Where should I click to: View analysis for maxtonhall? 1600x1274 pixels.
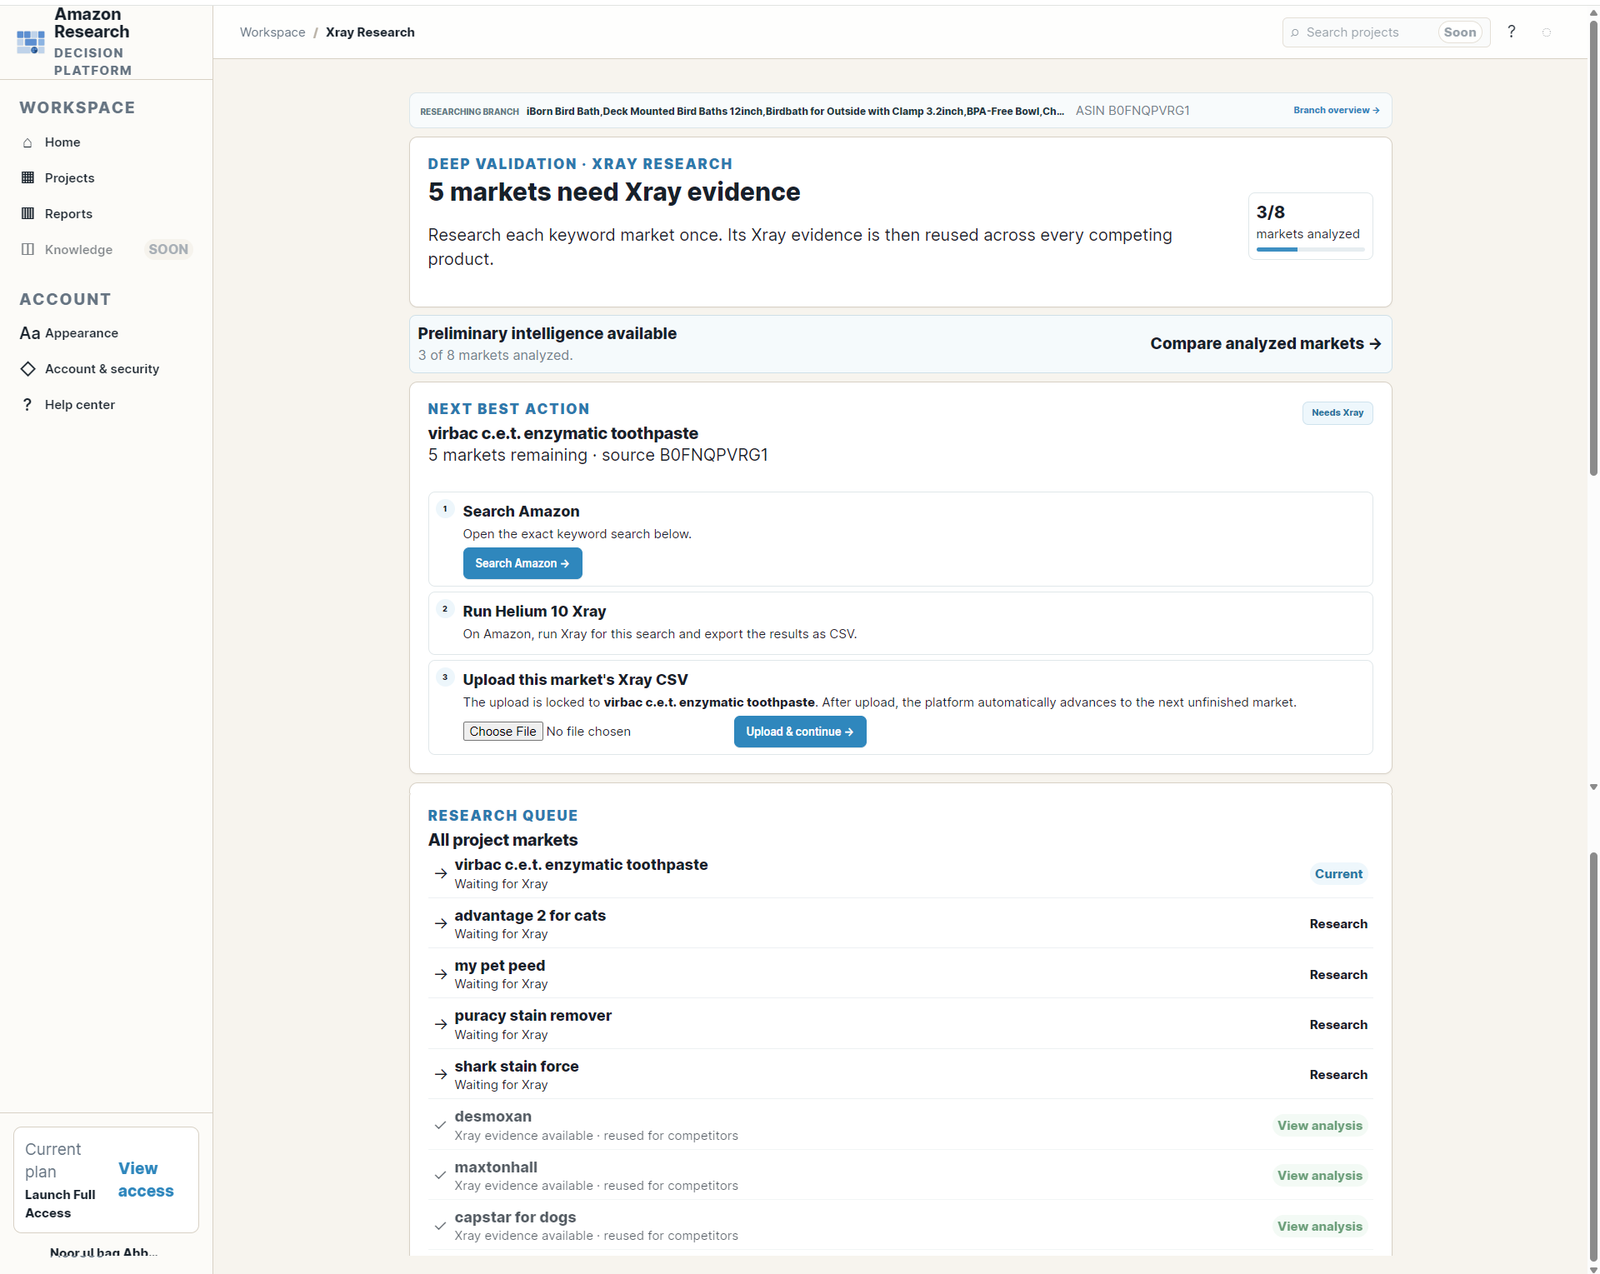point(1319,1176)
